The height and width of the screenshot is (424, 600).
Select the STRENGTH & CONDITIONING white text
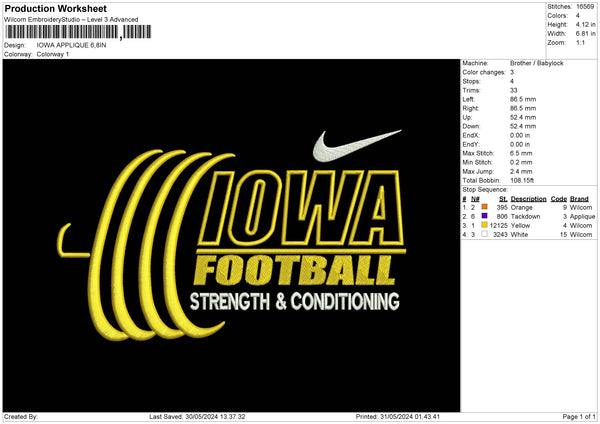point(295,302)
